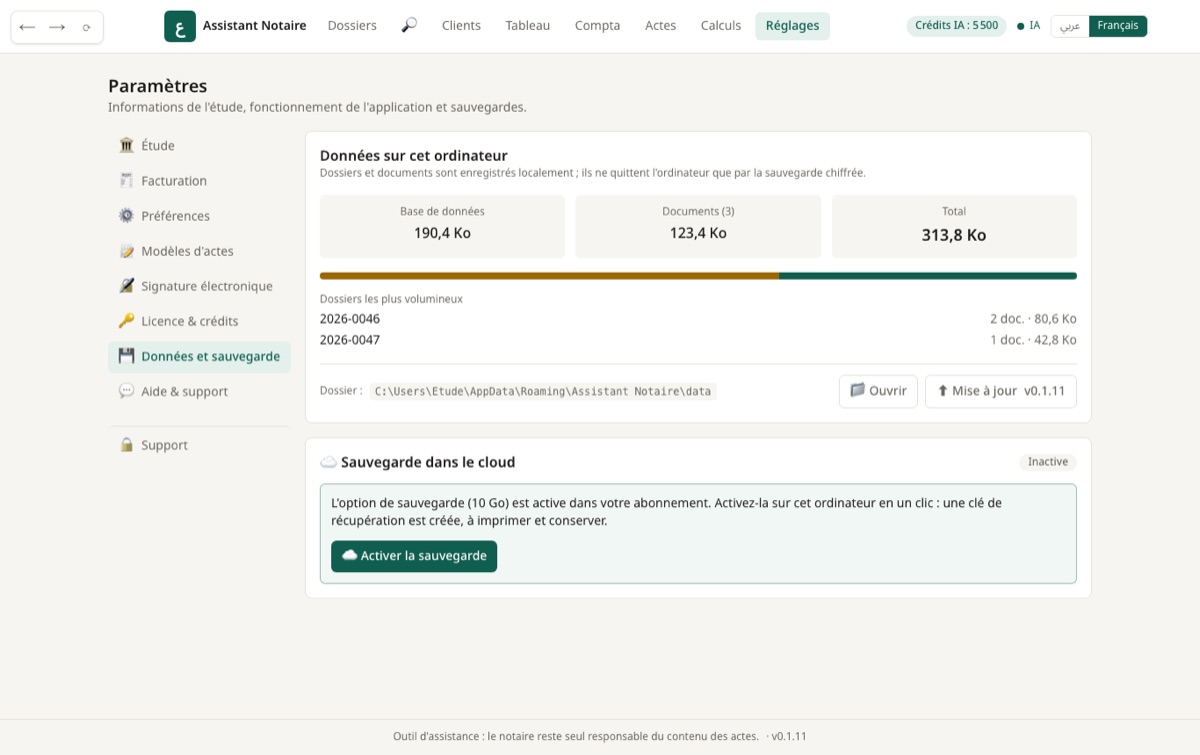Click the Licence & crédits key icon
This screenshot has height=755, width=1200.
tap(126, 321)
